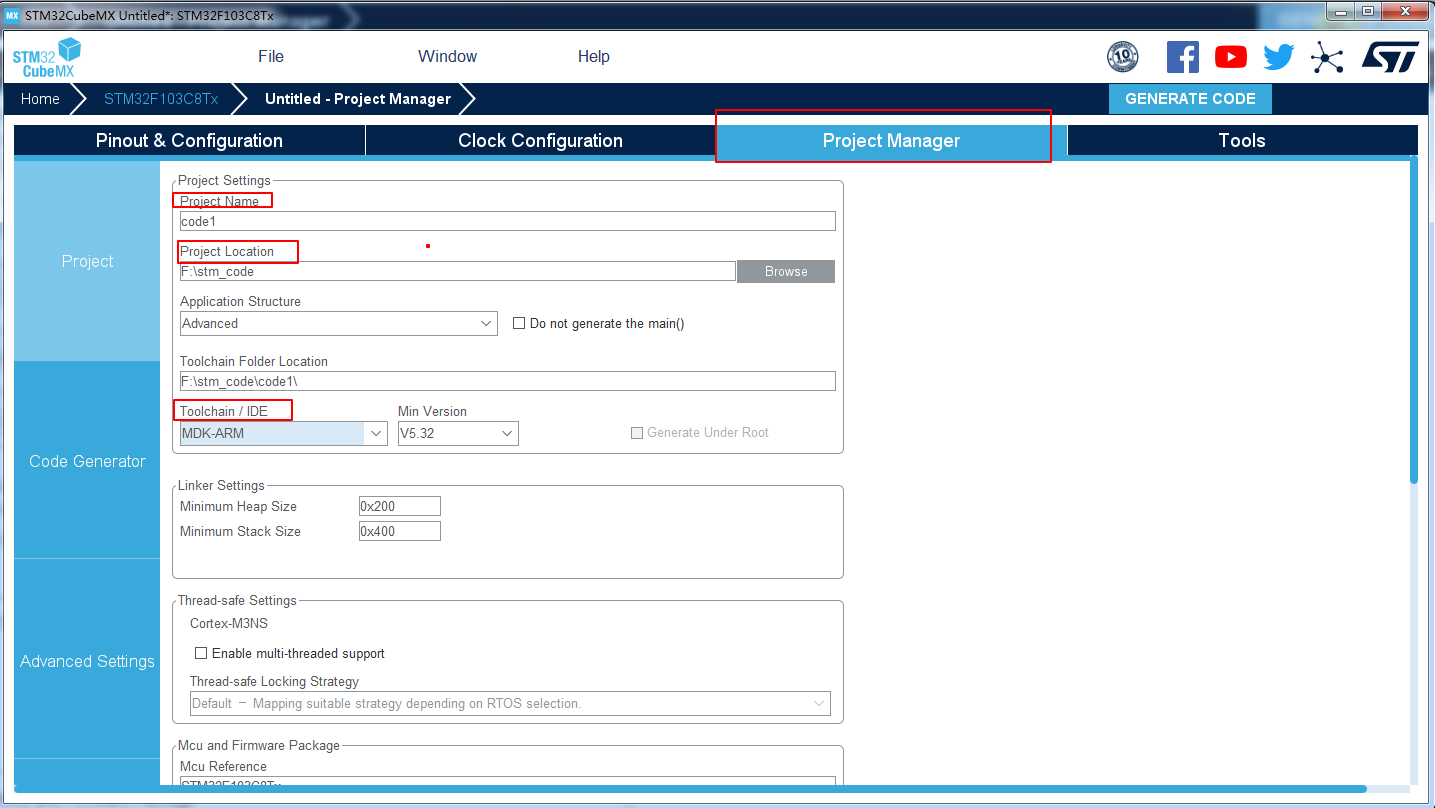This screenshot has width=1435, height=808.
Task: Open the Code Generator side section
Action: (x=87, y=461)
